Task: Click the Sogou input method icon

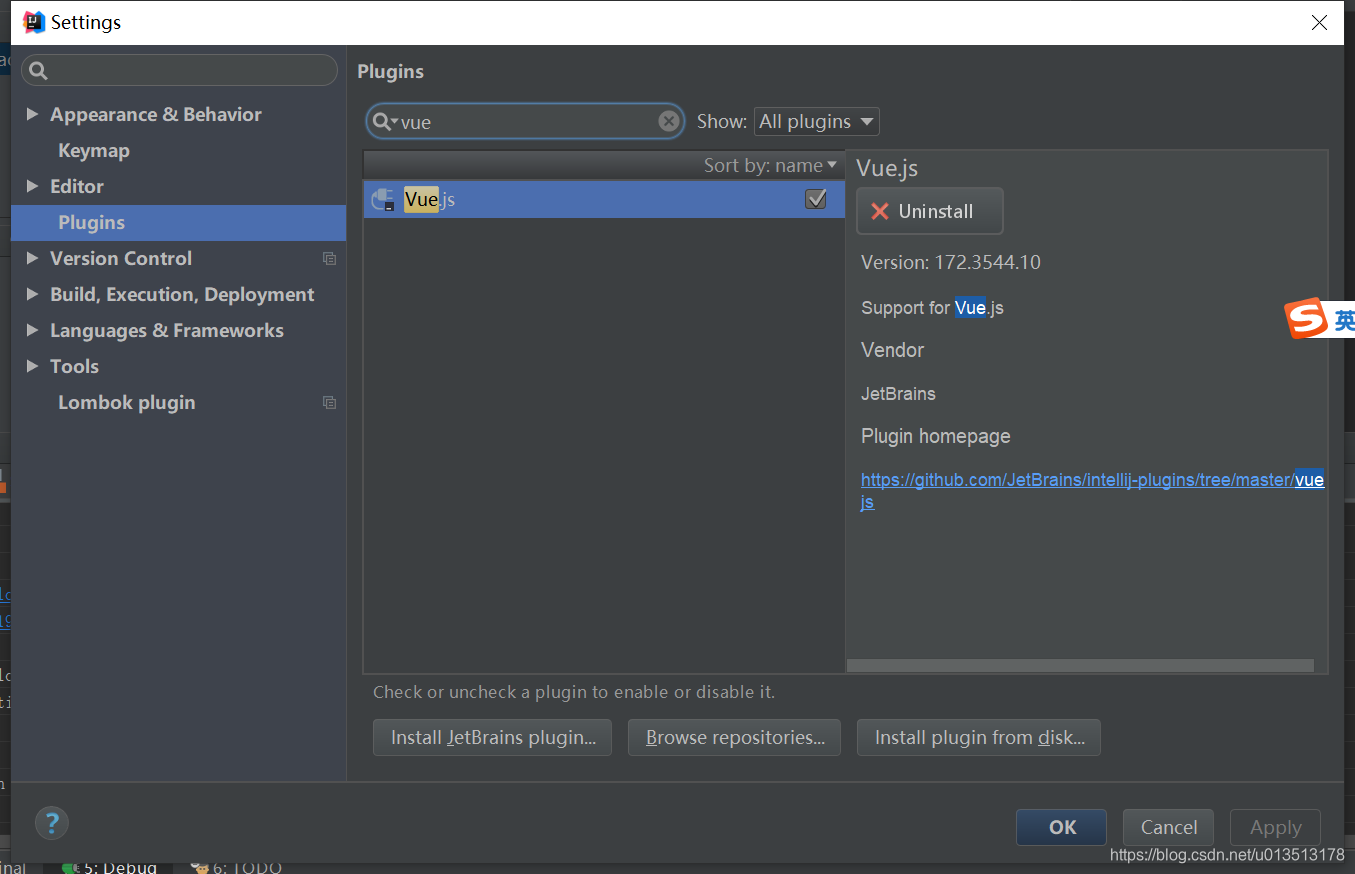Action: click(1306, 319)
